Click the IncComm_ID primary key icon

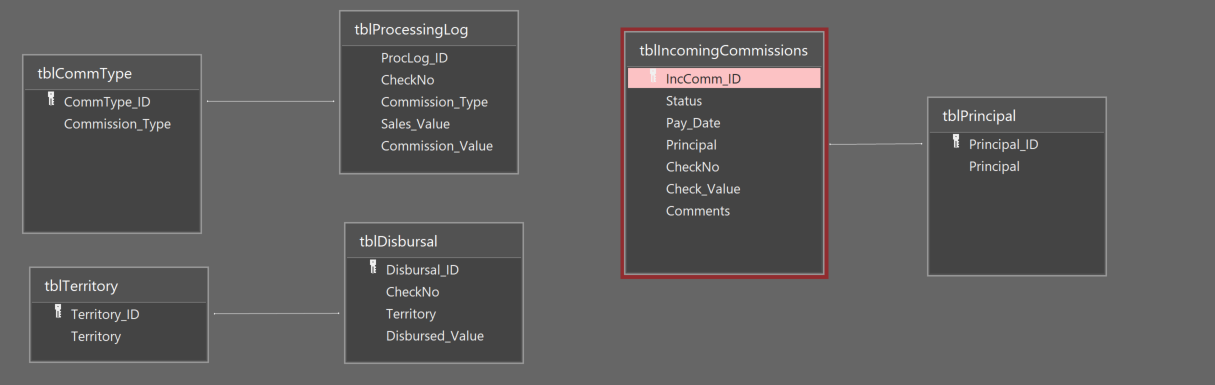(653, 77)
